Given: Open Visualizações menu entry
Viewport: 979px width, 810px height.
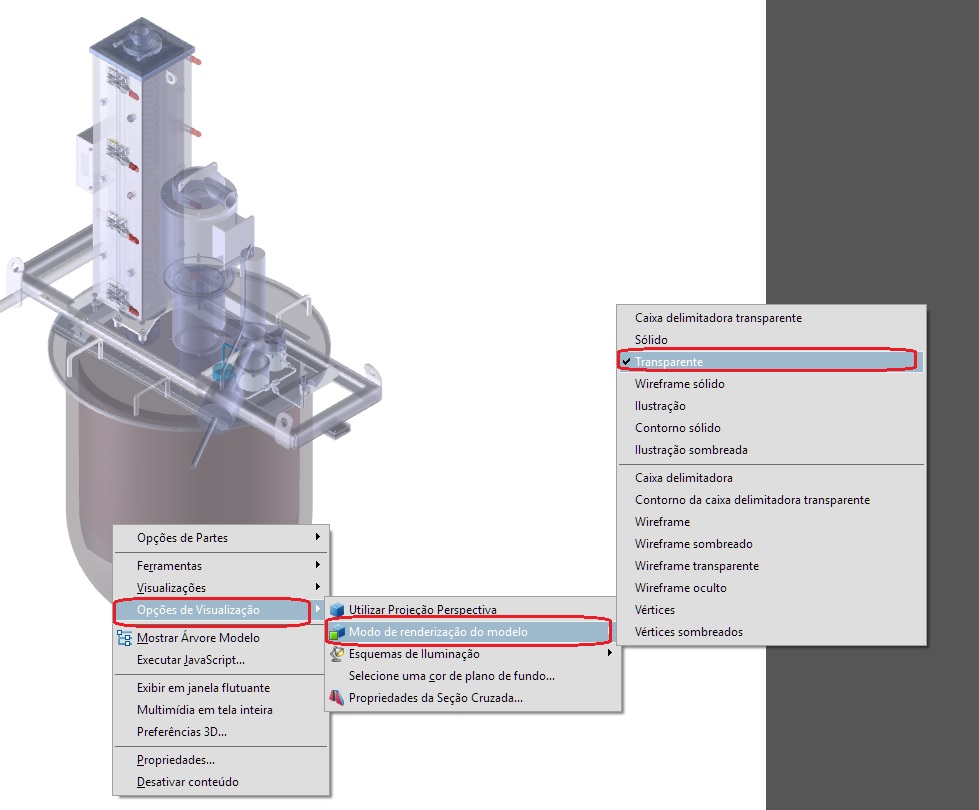Looking at the screenshot, I should 221,588.
